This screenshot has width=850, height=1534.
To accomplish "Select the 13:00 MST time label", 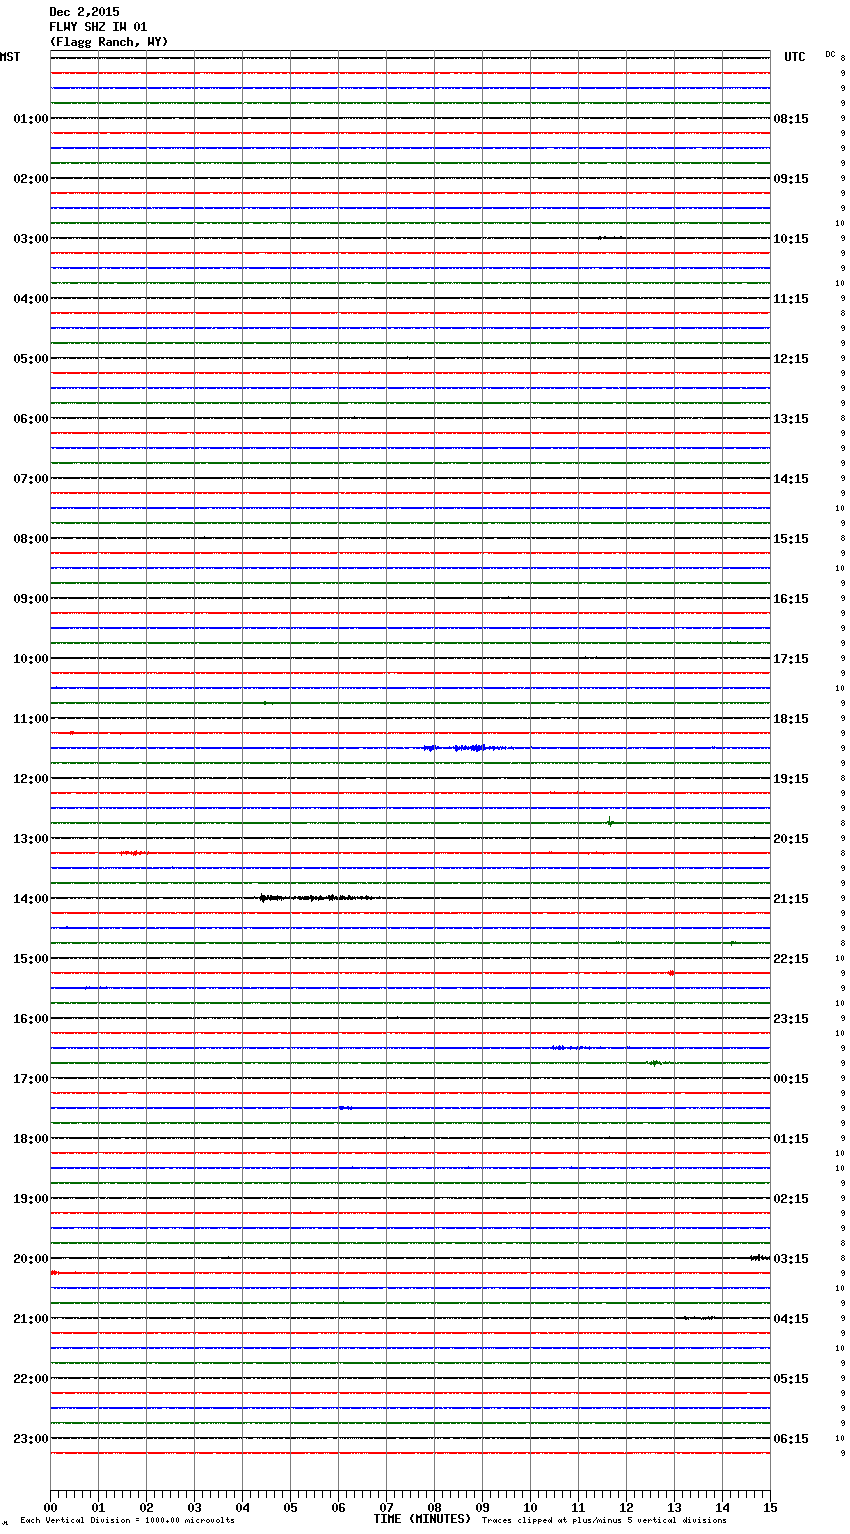I will pyautogui.click(x=31, y=839).
